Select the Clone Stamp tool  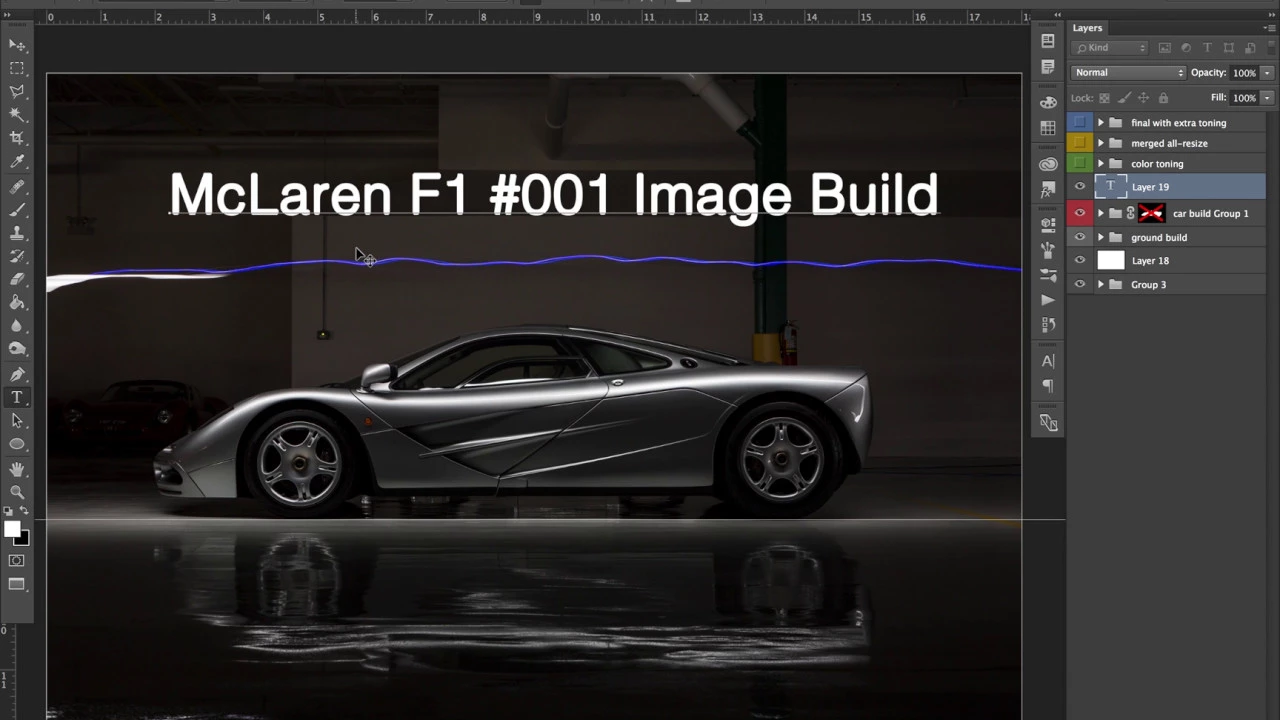tap(17, 233)
